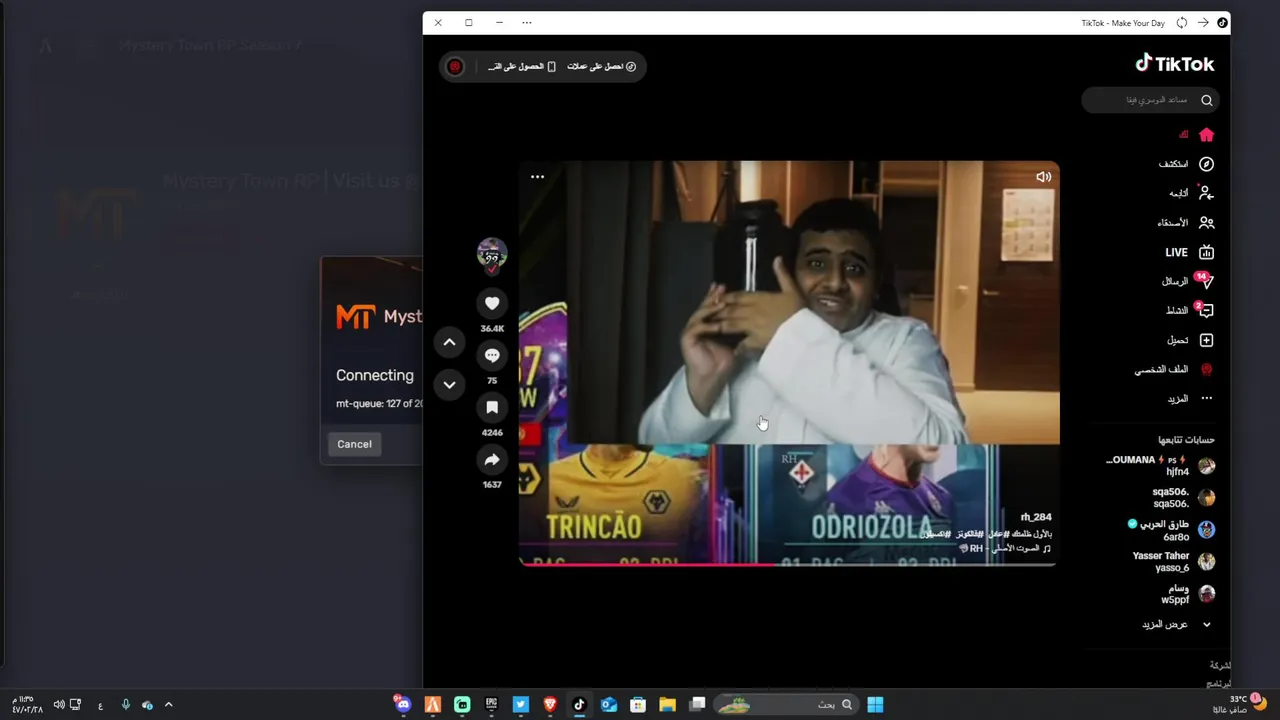Open the Explore (استكشف) page
The width and height of the screenshot is (1280, 720).
coord(1187,164)
